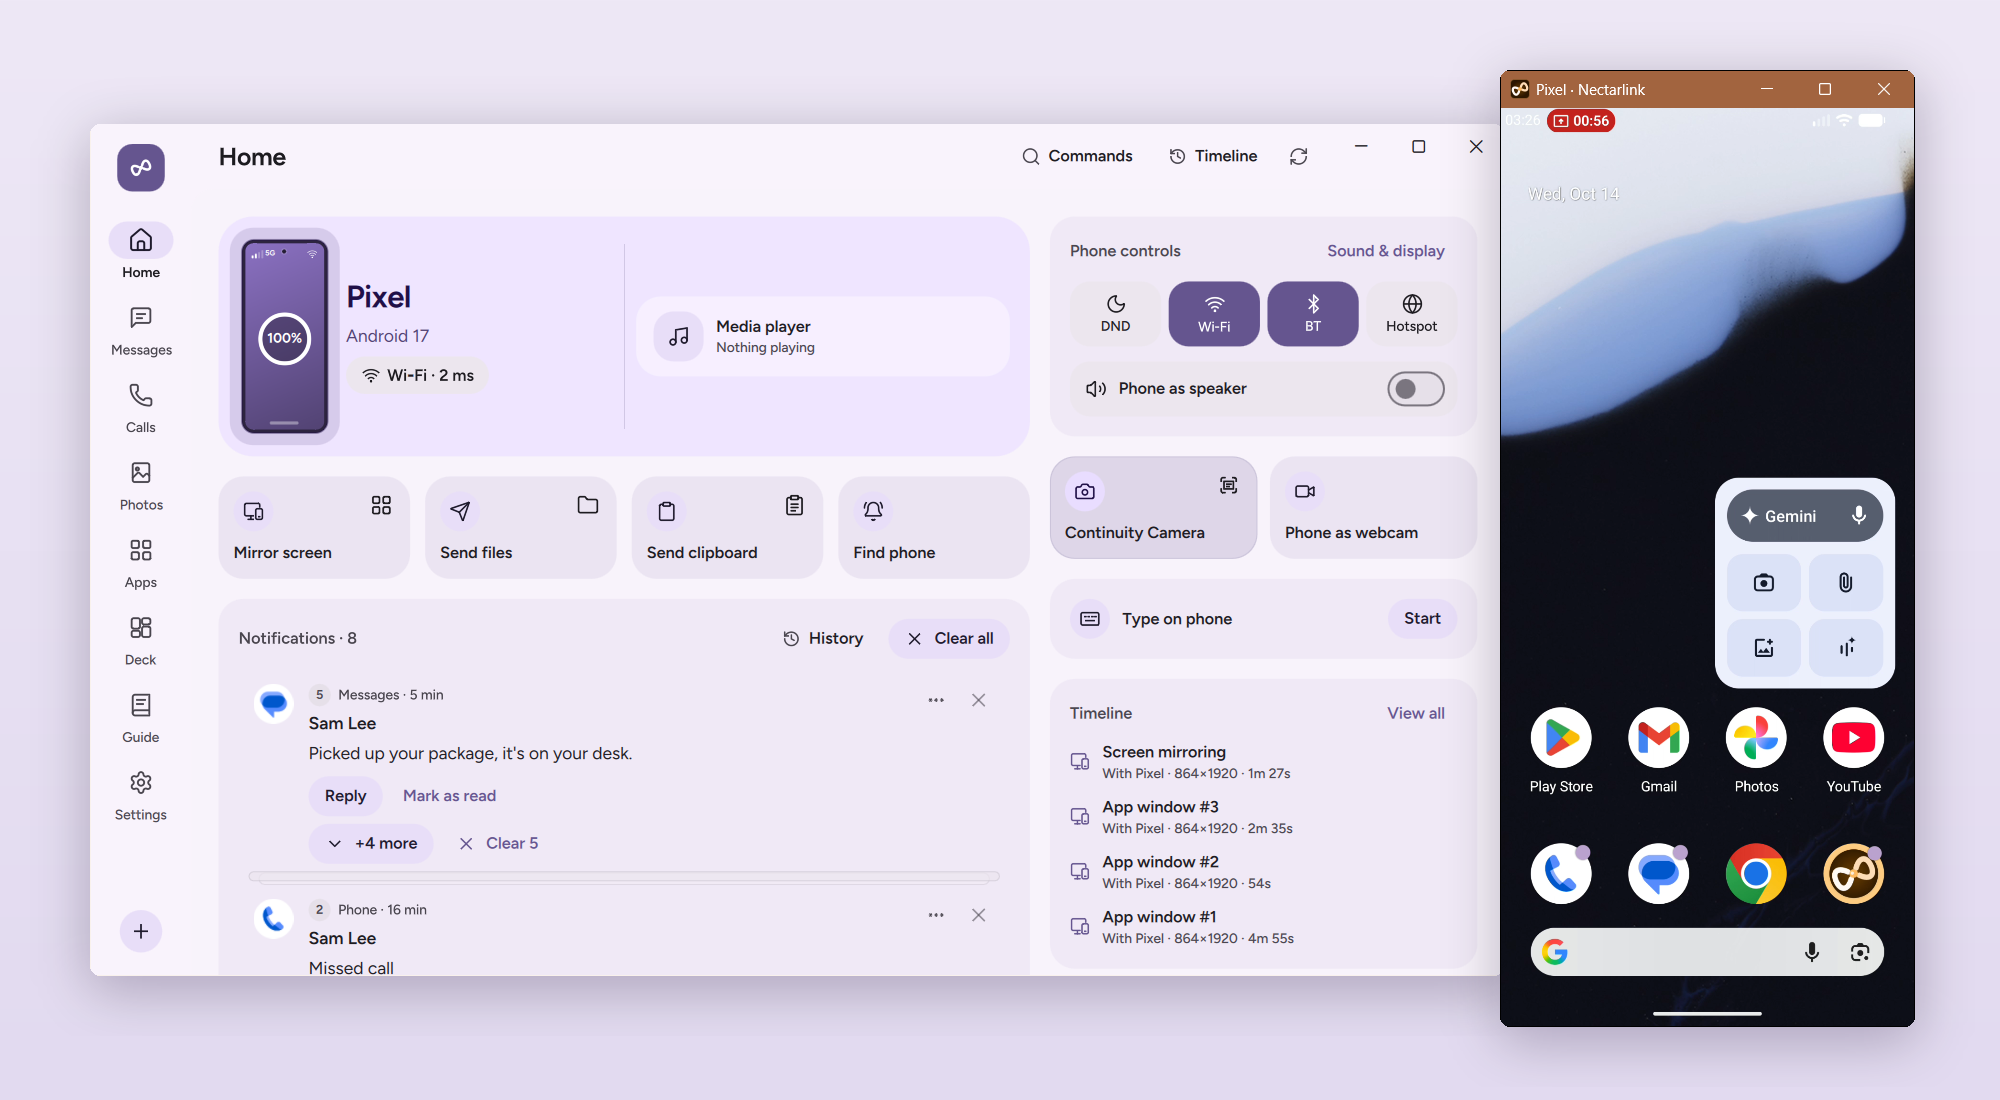Viewport: 2000px width, 1100px height.
Task: Open the Guide sidebar section
Action: 141,719
